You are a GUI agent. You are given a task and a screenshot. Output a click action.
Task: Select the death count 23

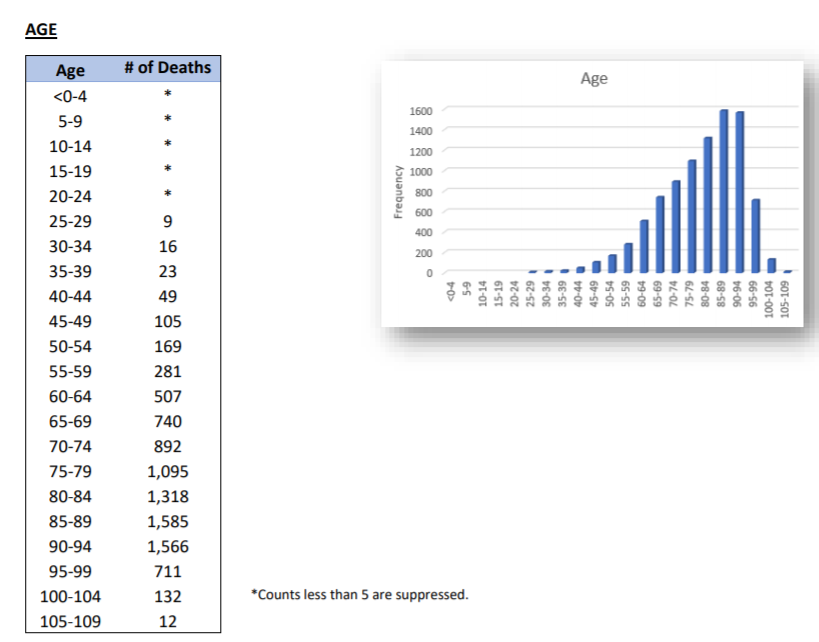tap(168, 272)
